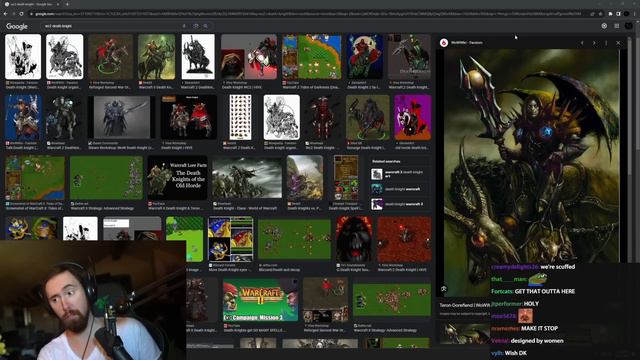Click chat message 'Wish DK'
The height and width of the screenshot is (360, 640).
coord(516,353)
